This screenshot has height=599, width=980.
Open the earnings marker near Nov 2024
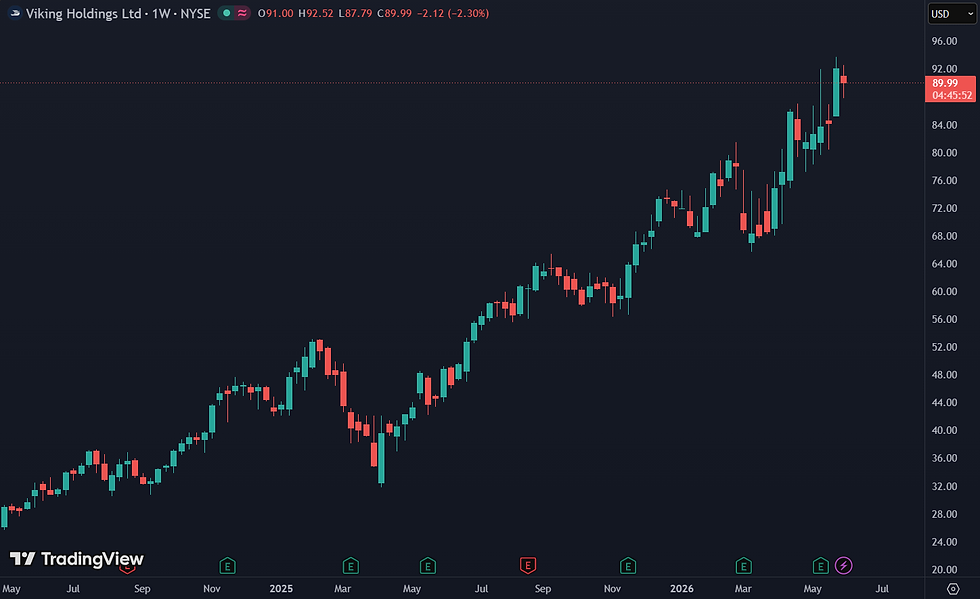pyautogui.click(x=228, y=566)
